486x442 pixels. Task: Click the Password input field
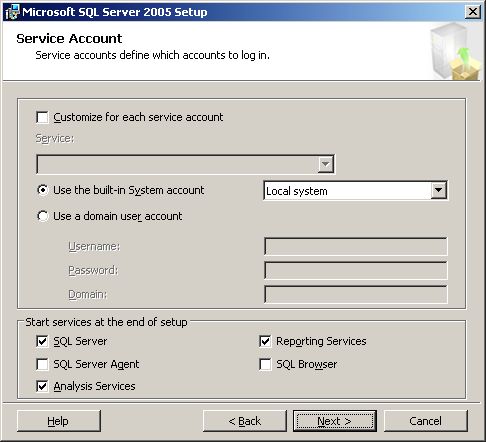click(x=355, y=270)
